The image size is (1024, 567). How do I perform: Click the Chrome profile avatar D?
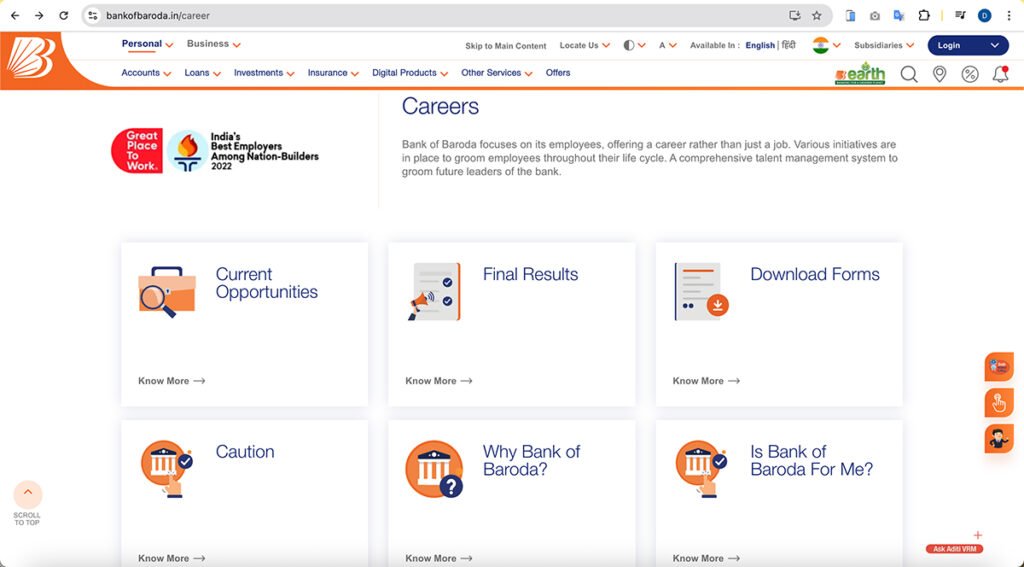(984, 16)
